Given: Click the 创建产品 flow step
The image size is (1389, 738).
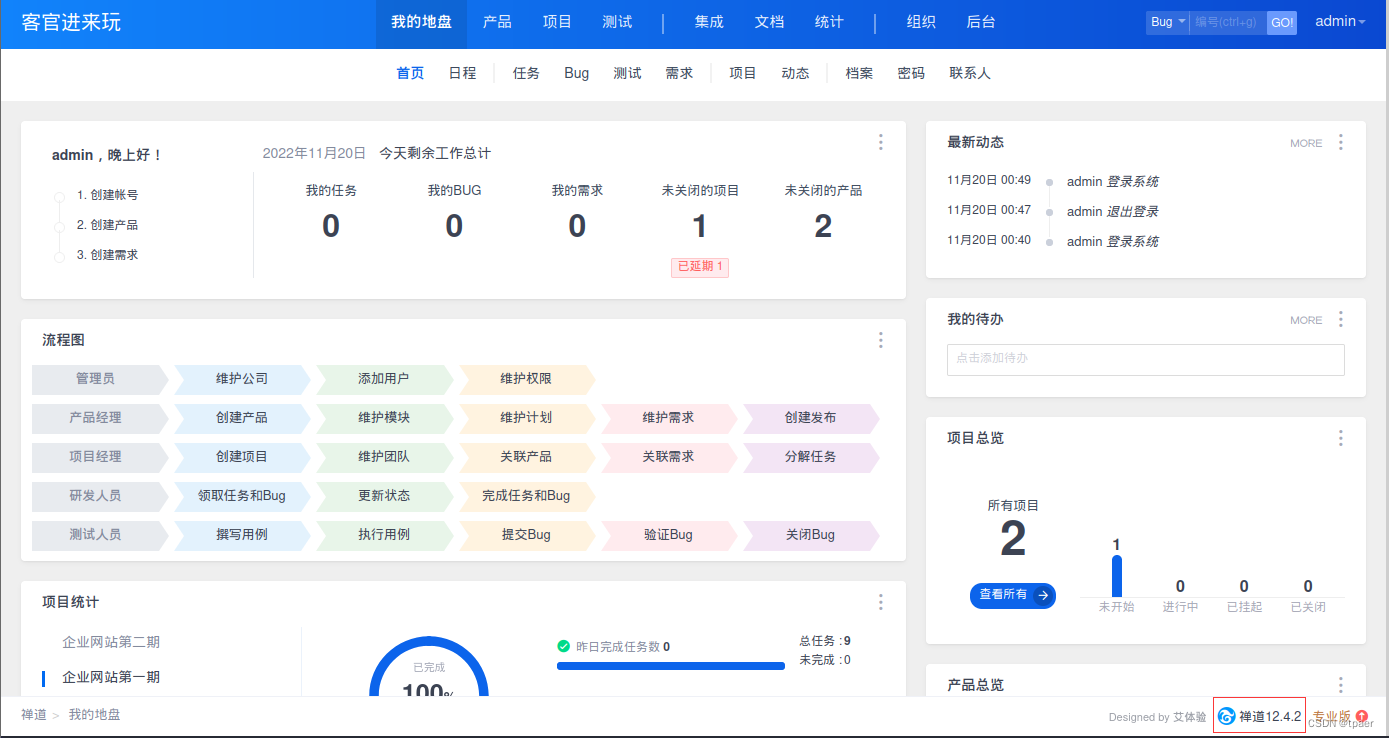Looking at the screenshot, I should (x=242, y=418).
